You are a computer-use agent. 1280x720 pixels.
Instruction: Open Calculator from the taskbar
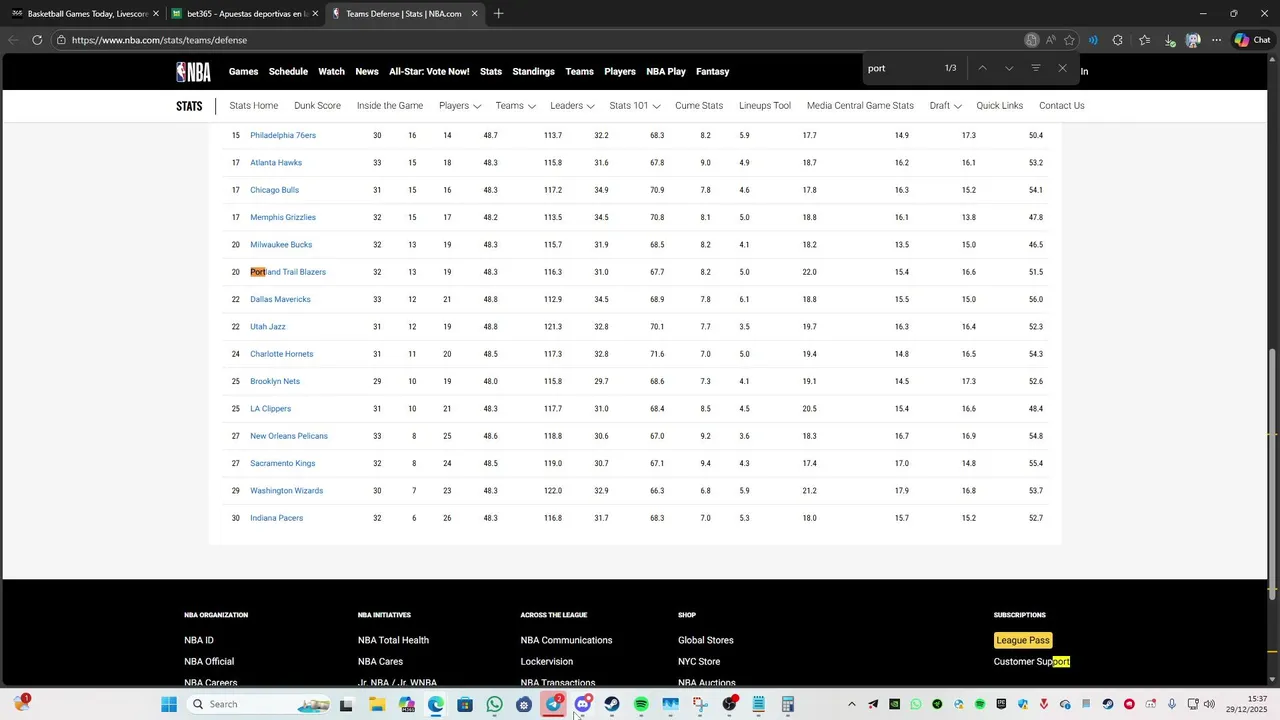click(788, 704)
